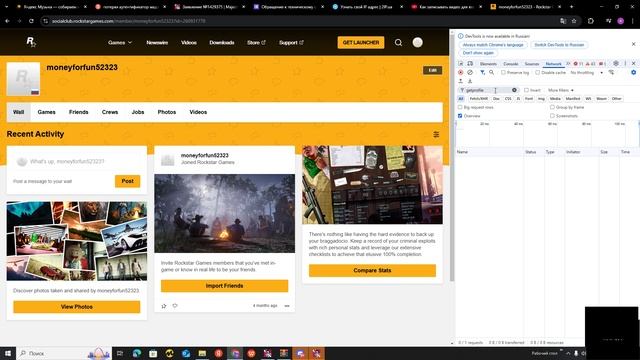This screenshot has width=640, height=360.
Task: Switch to the Friends profile tab
Action: click(79, 112)
